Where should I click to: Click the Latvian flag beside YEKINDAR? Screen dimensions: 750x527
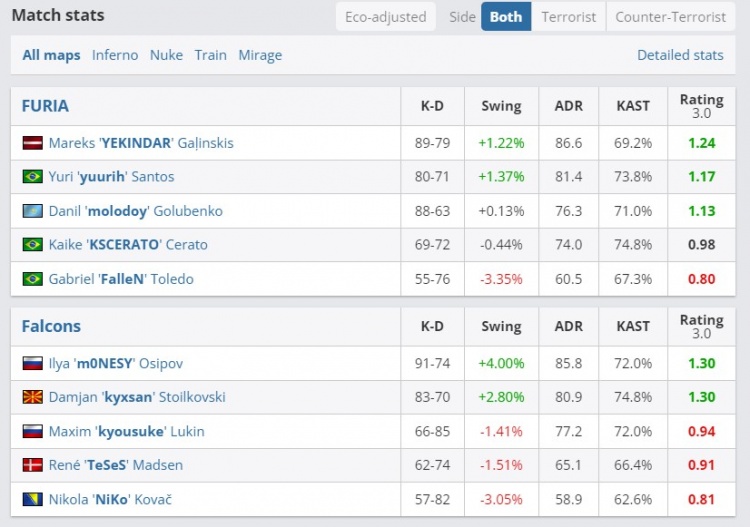click(32, 143)
